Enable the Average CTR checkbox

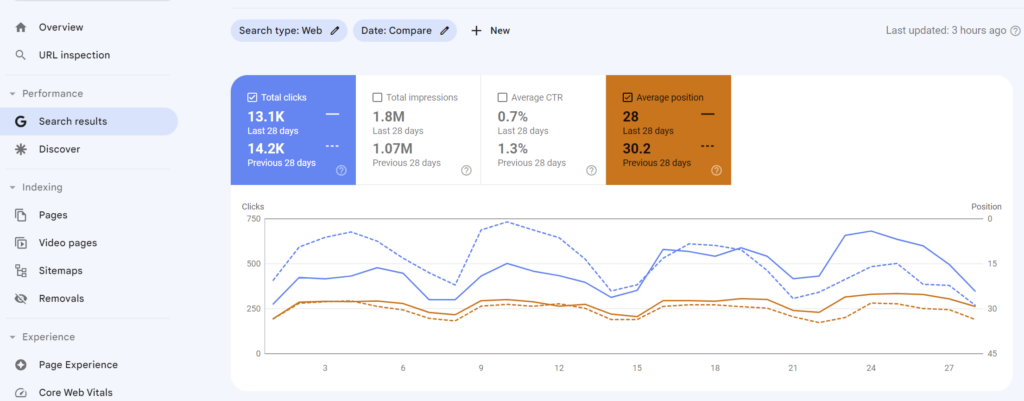click(502, 97)
